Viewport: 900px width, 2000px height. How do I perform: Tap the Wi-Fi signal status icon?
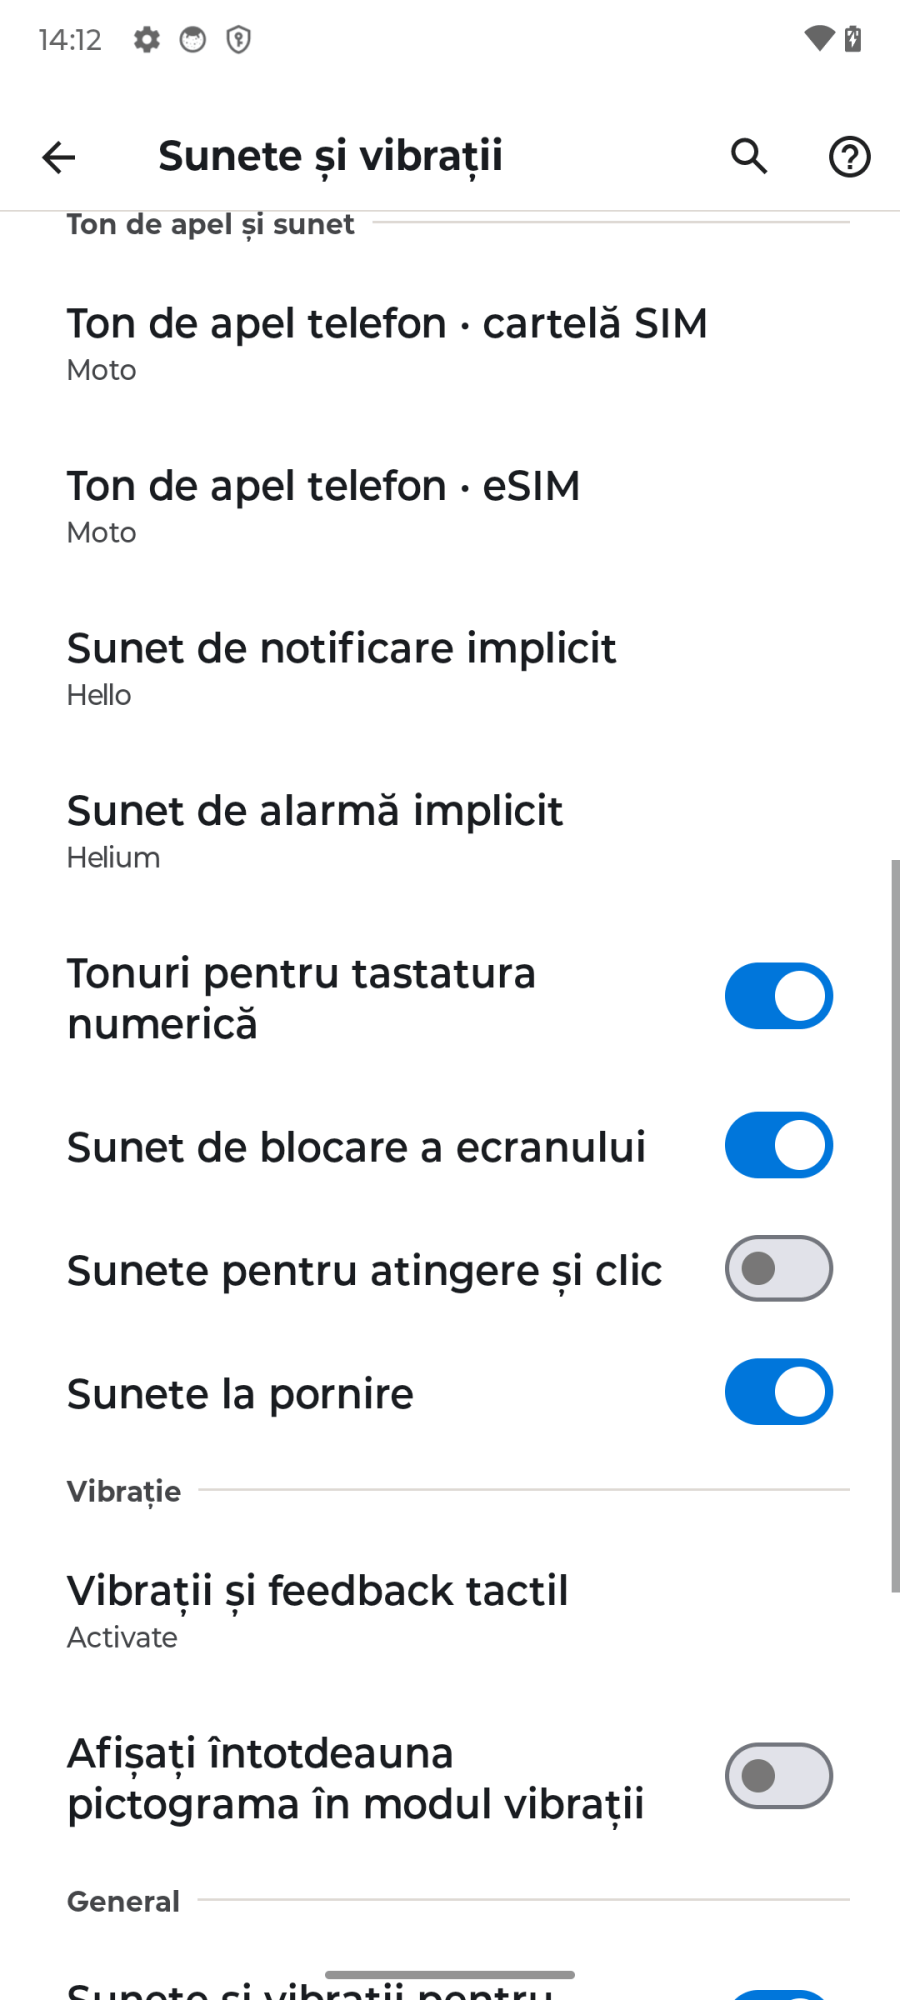point(818,39)
